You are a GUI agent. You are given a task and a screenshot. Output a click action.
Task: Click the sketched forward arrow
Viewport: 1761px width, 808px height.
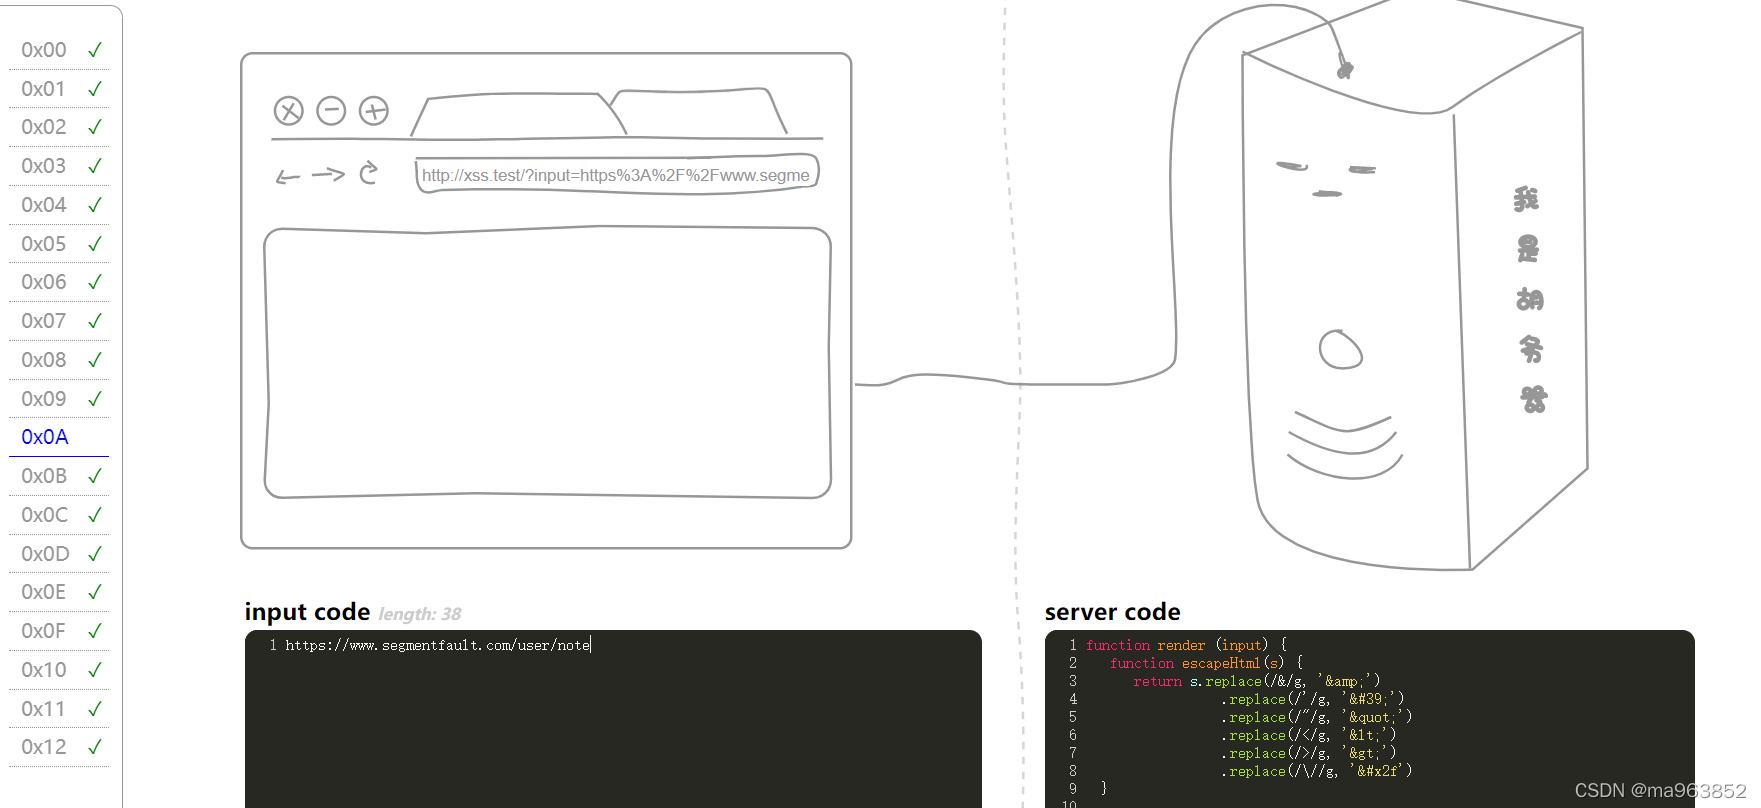point(328,175)
